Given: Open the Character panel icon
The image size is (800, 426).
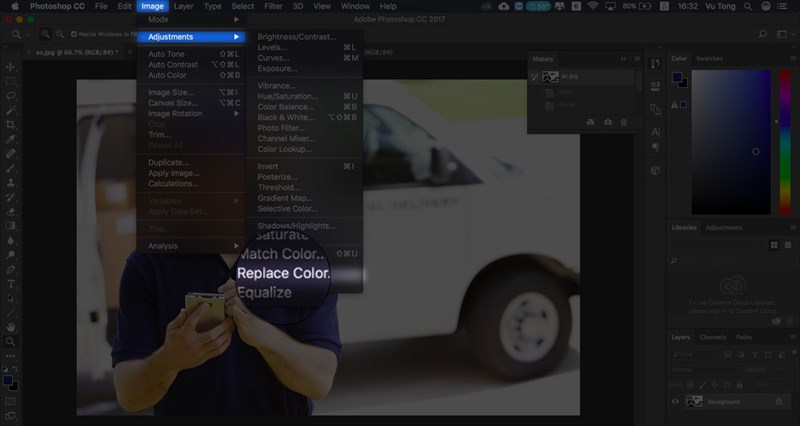Looking at the screenshot, I should [656, 132].
